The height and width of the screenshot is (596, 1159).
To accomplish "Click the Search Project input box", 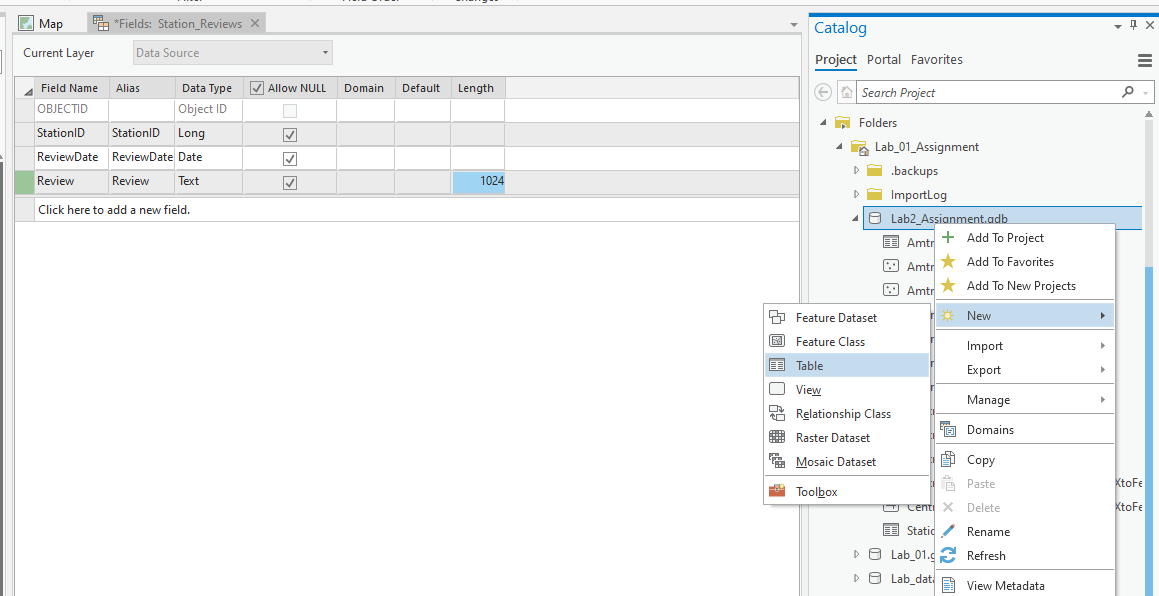I will [x=985, y=93].
